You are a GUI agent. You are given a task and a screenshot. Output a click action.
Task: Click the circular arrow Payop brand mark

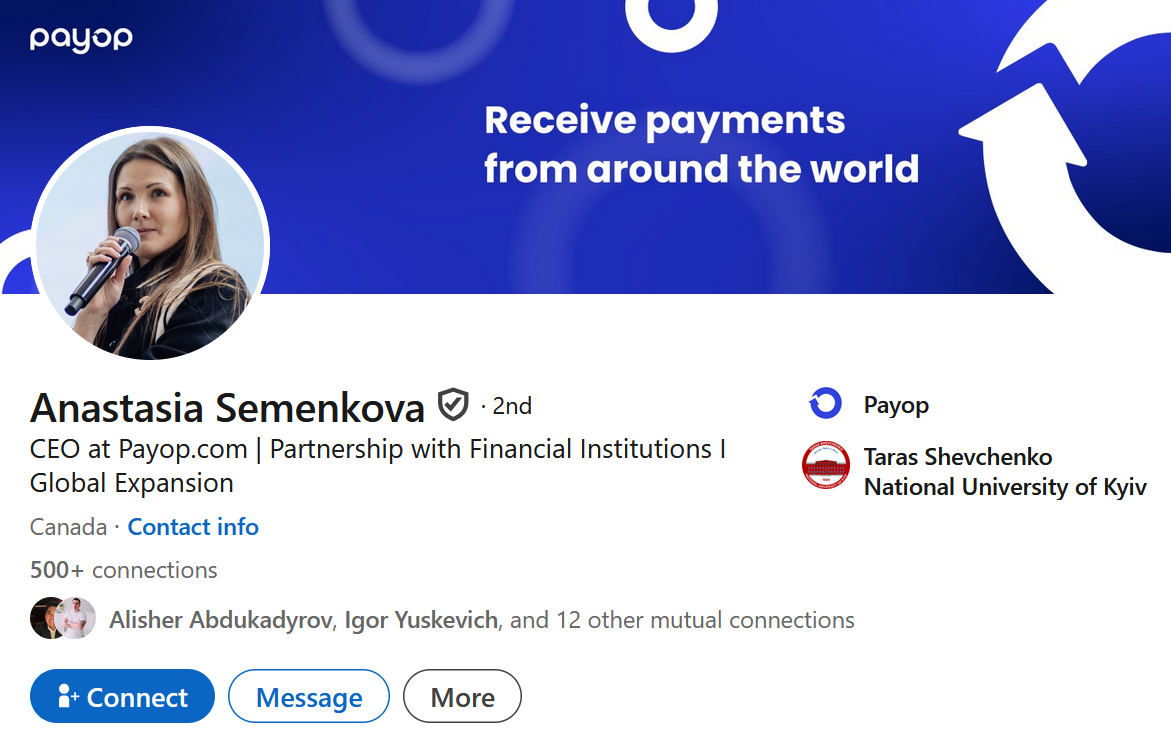pyautogui.click(x=825, y=404)
